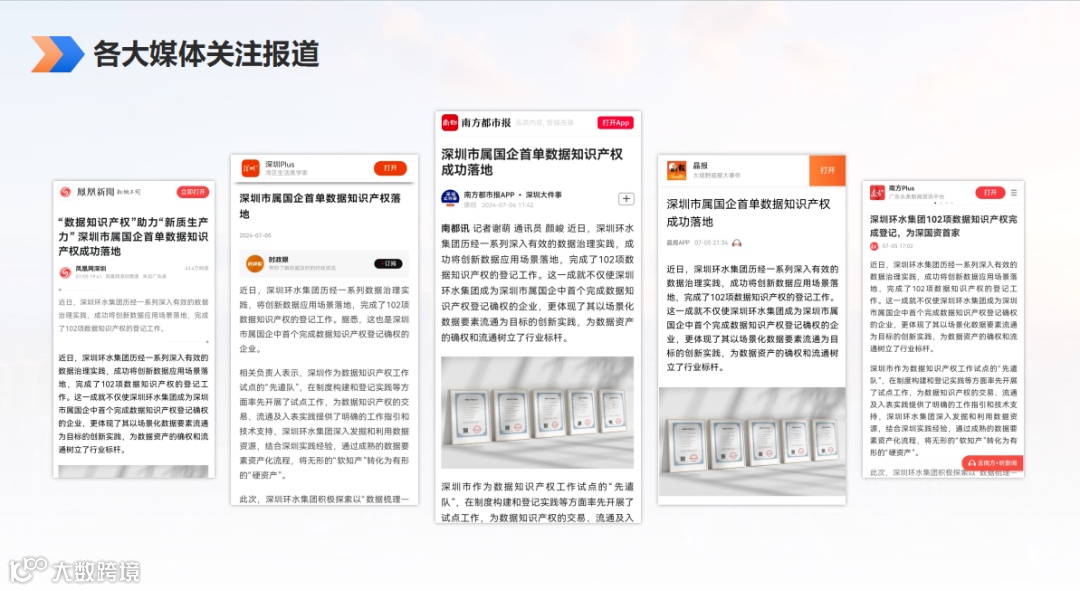Click the small red source icon under 南方Plus headline

(874, 246)
